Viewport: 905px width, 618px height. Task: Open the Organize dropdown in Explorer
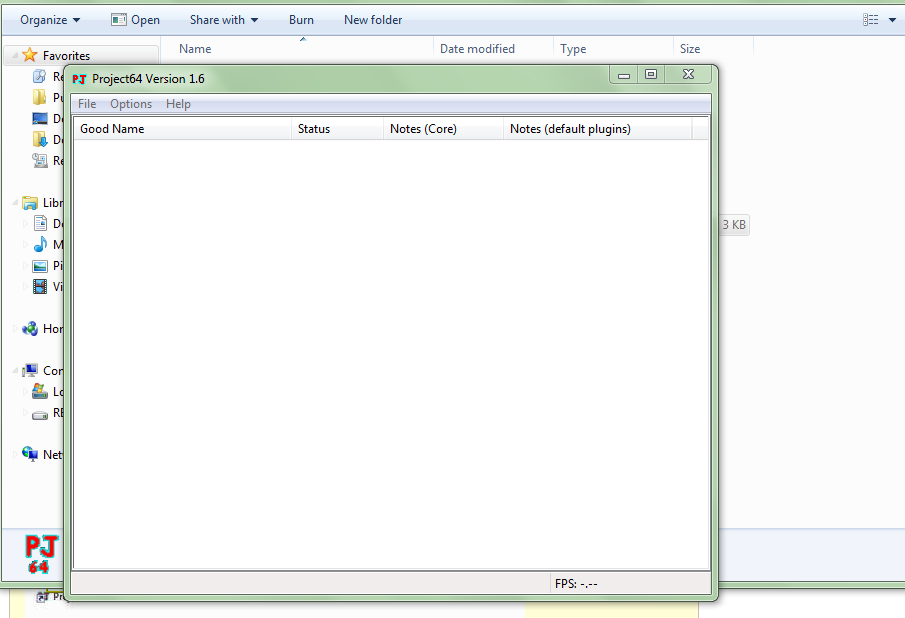pyautogui.click(x=50, y=20)
